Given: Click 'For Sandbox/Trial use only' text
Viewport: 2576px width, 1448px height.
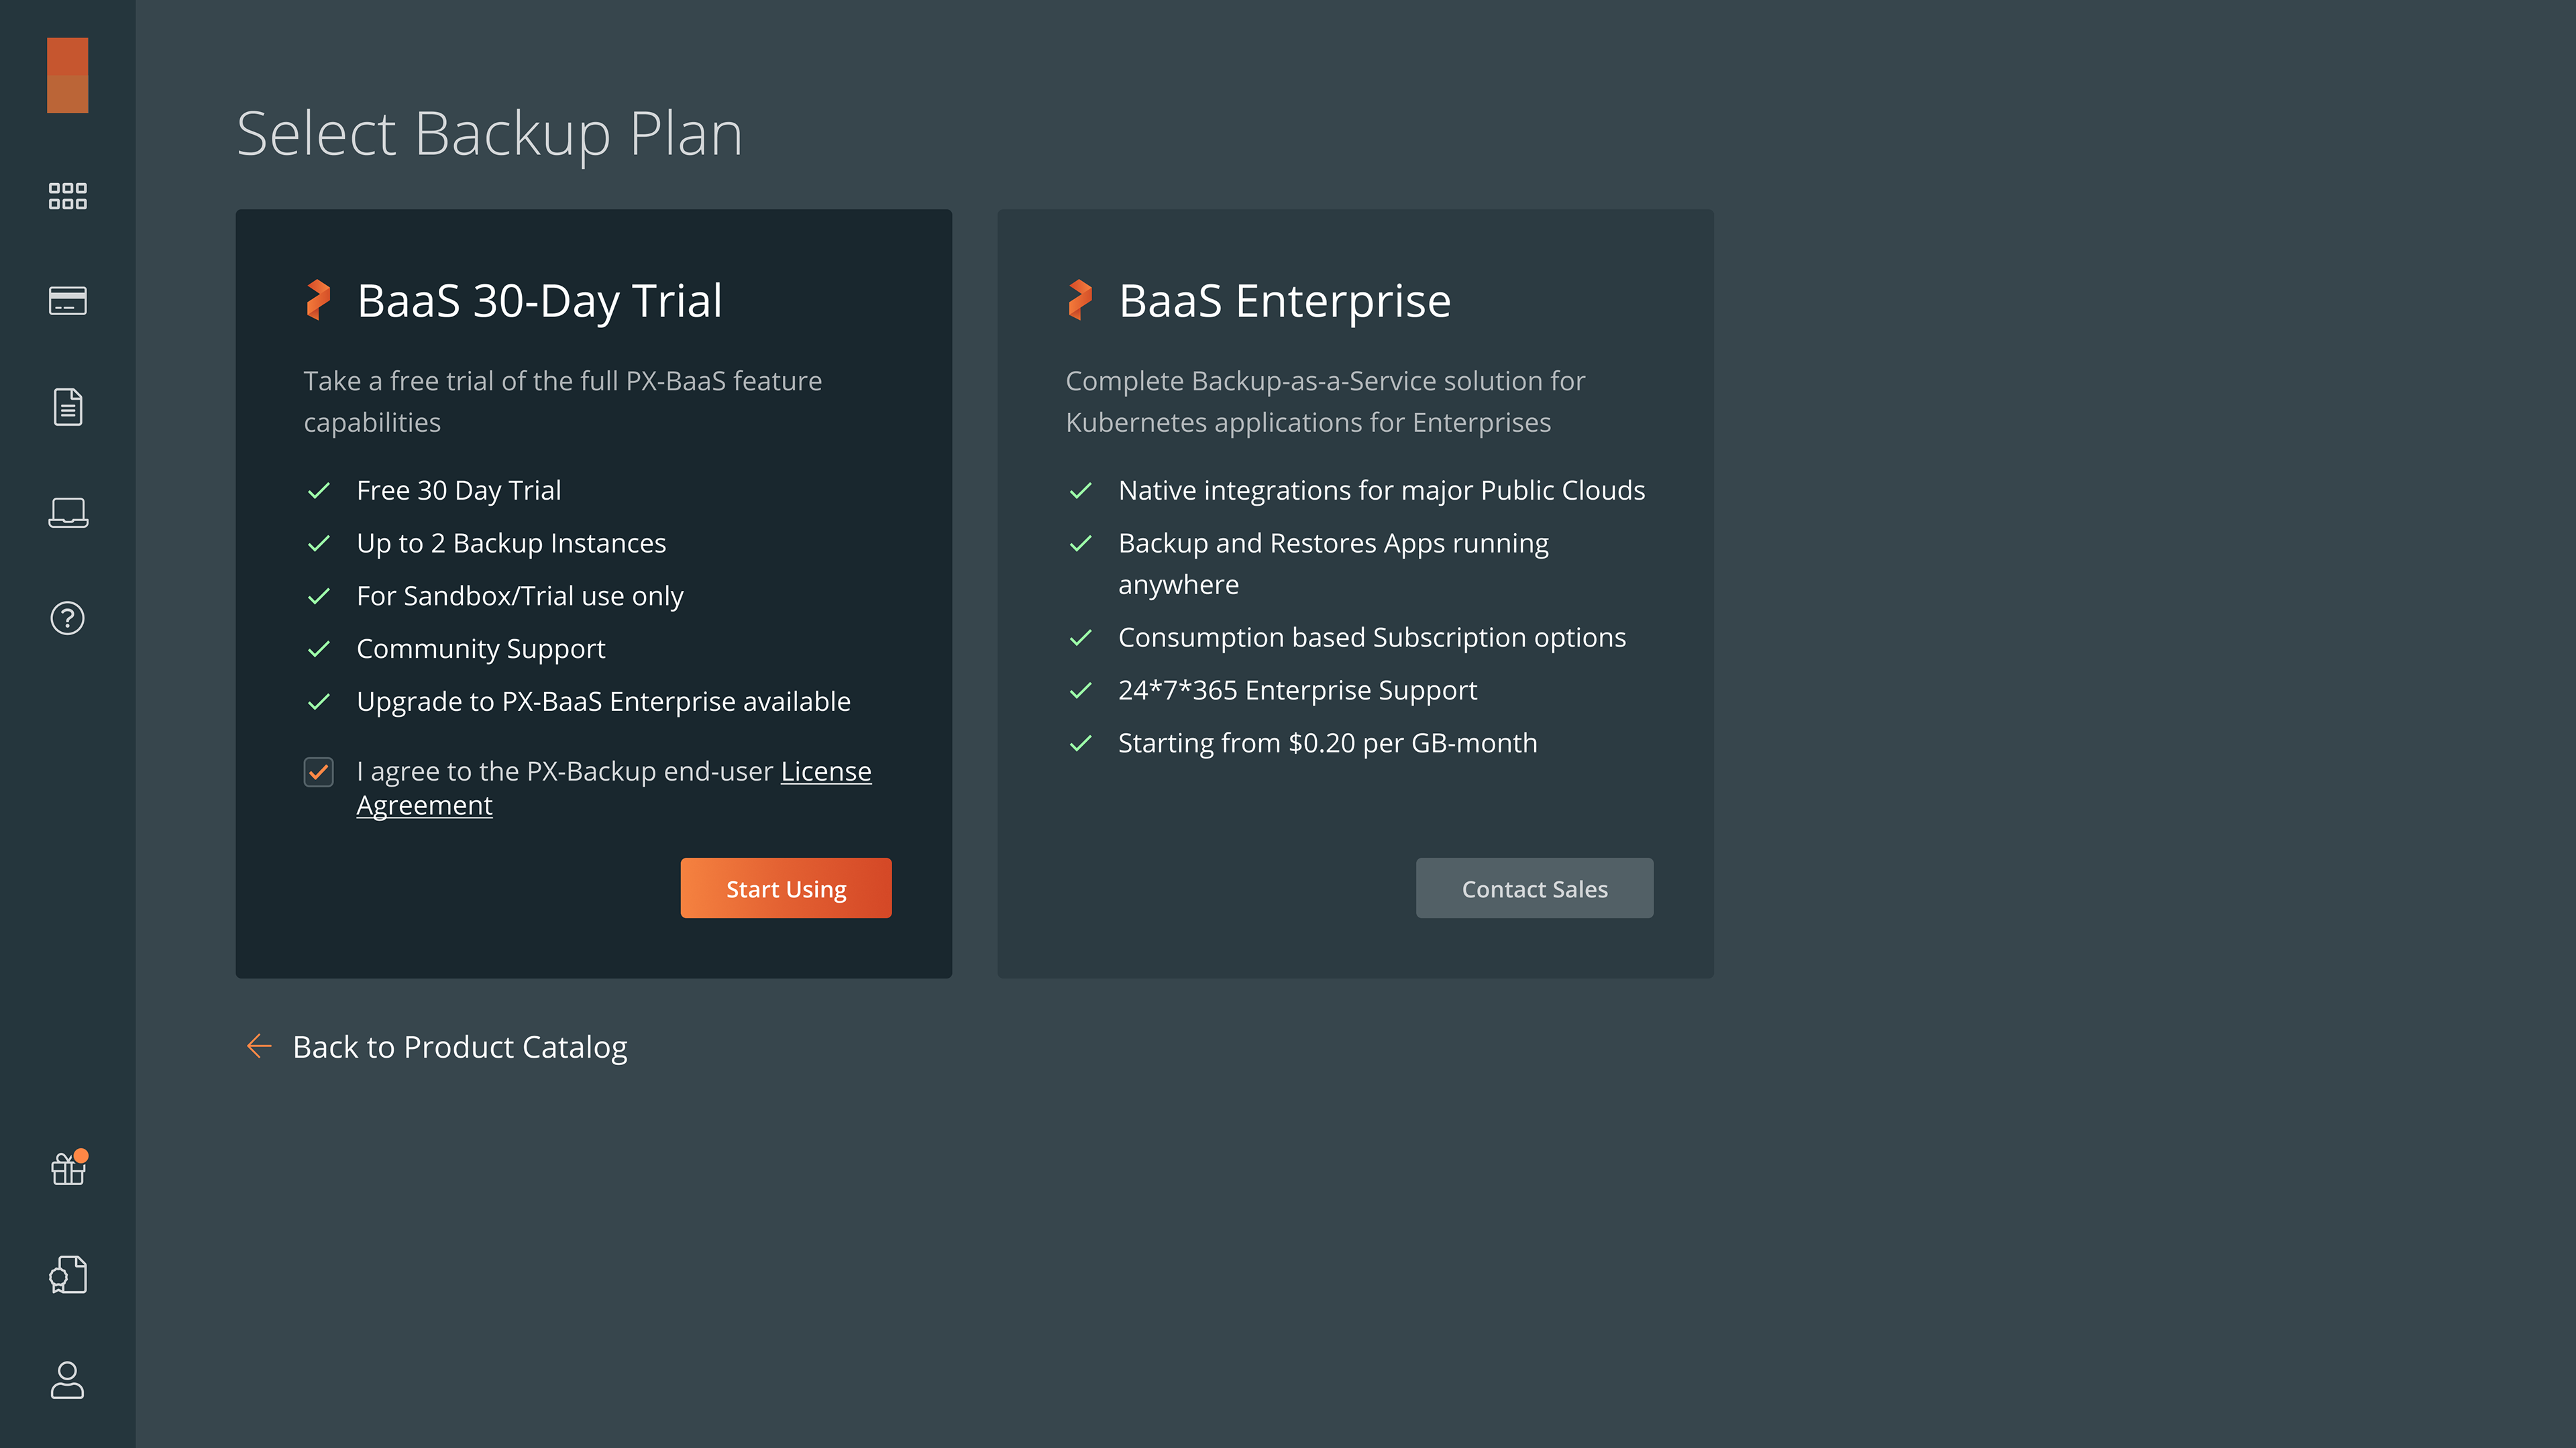Looking at the screenshot, I should point(520,596).
